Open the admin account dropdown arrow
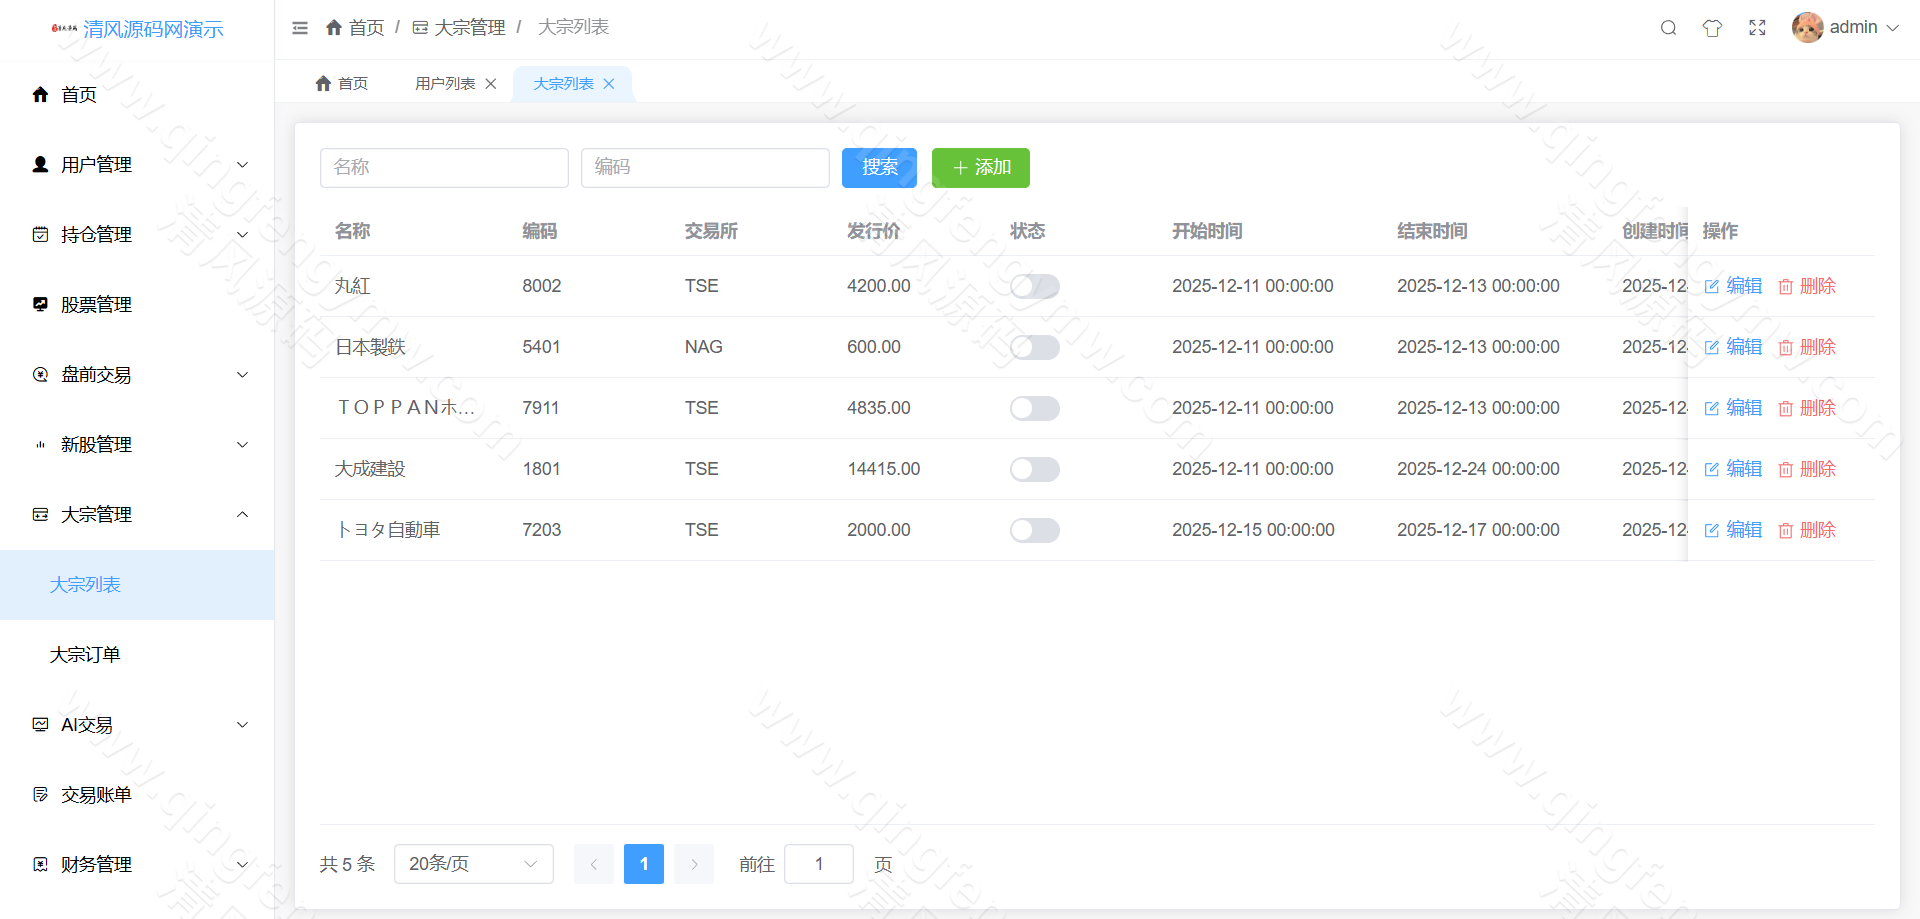This screenshot has height=919, width=1920. click(1892, 28)
